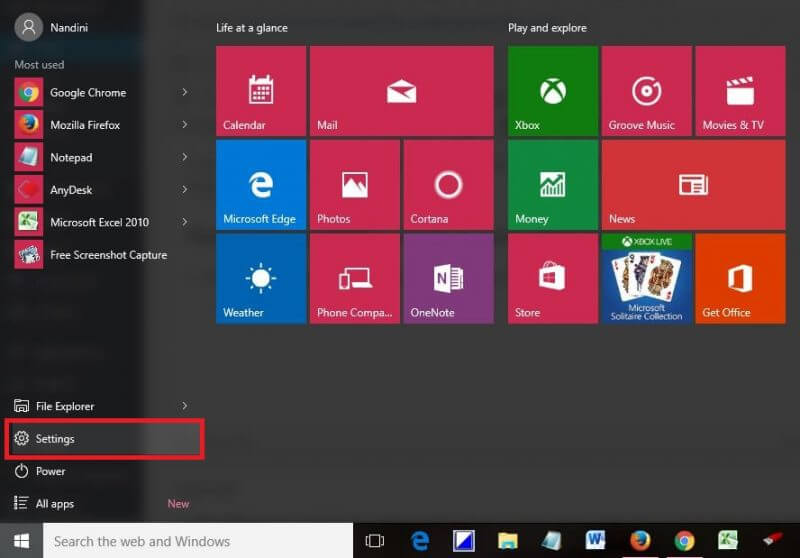Open the Store tile
Image resolution: width=800 pixels, height=558 pixels.
(x=553, y=278)
